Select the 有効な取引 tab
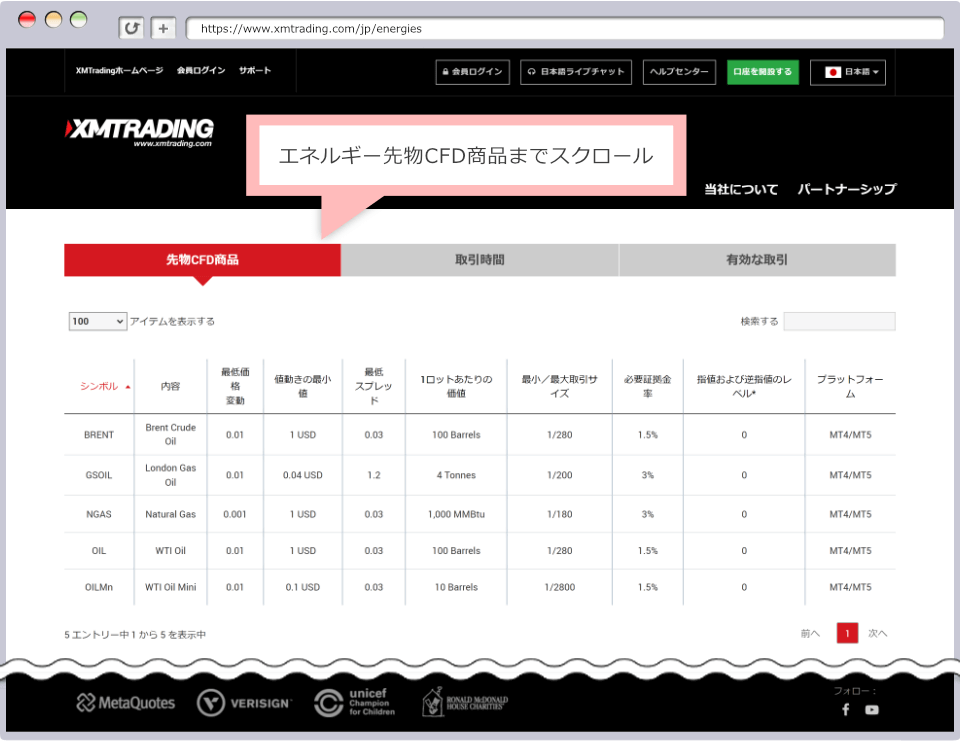960x741 pixels. (757, 260)
